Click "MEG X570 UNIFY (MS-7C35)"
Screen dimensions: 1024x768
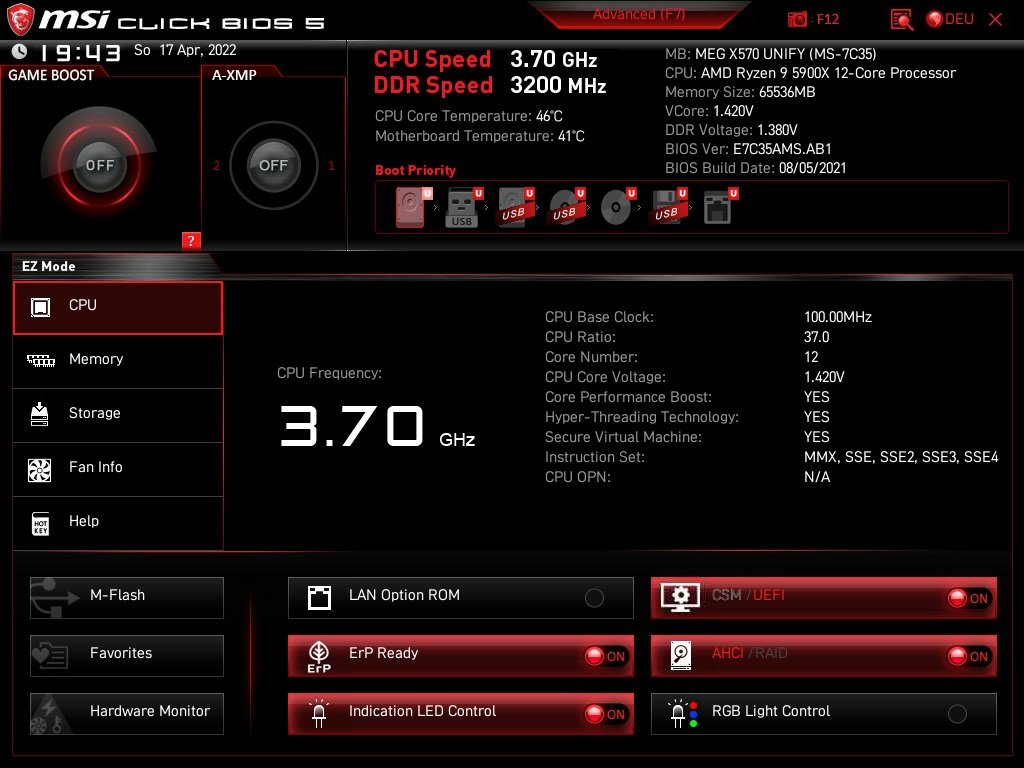(x=786, y=54)
